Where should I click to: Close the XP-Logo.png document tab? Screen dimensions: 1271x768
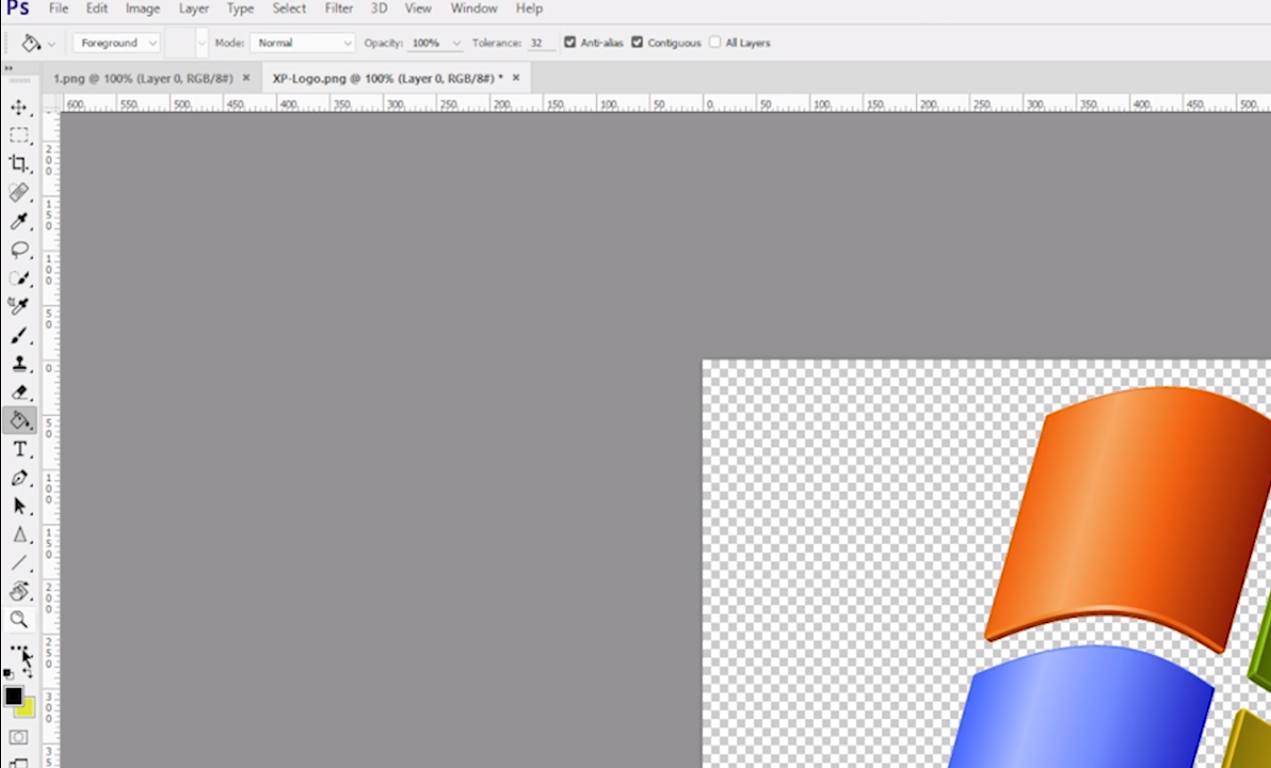click(x=516, y=78)
